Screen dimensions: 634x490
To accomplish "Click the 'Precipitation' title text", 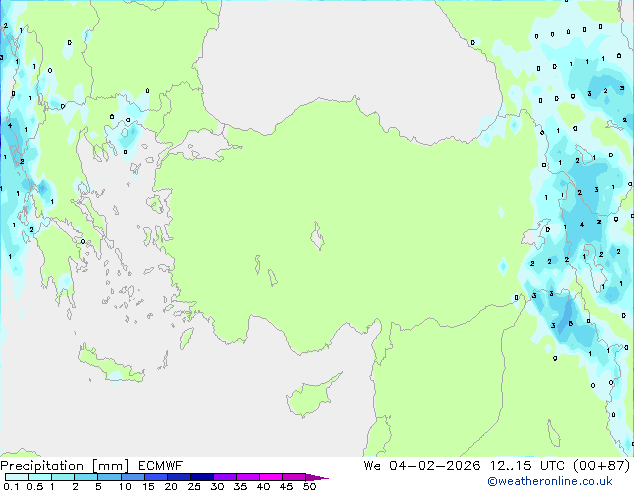I will [42, 466].
